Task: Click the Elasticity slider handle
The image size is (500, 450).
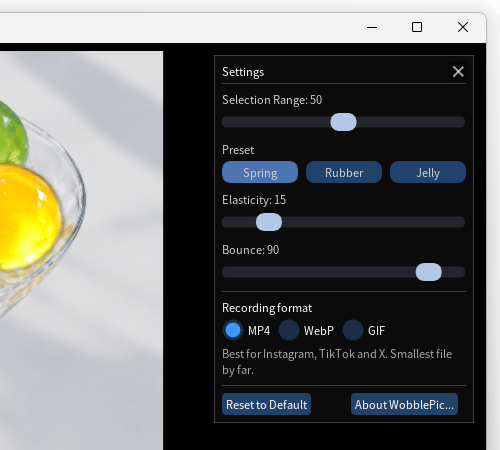Action: 269,222
